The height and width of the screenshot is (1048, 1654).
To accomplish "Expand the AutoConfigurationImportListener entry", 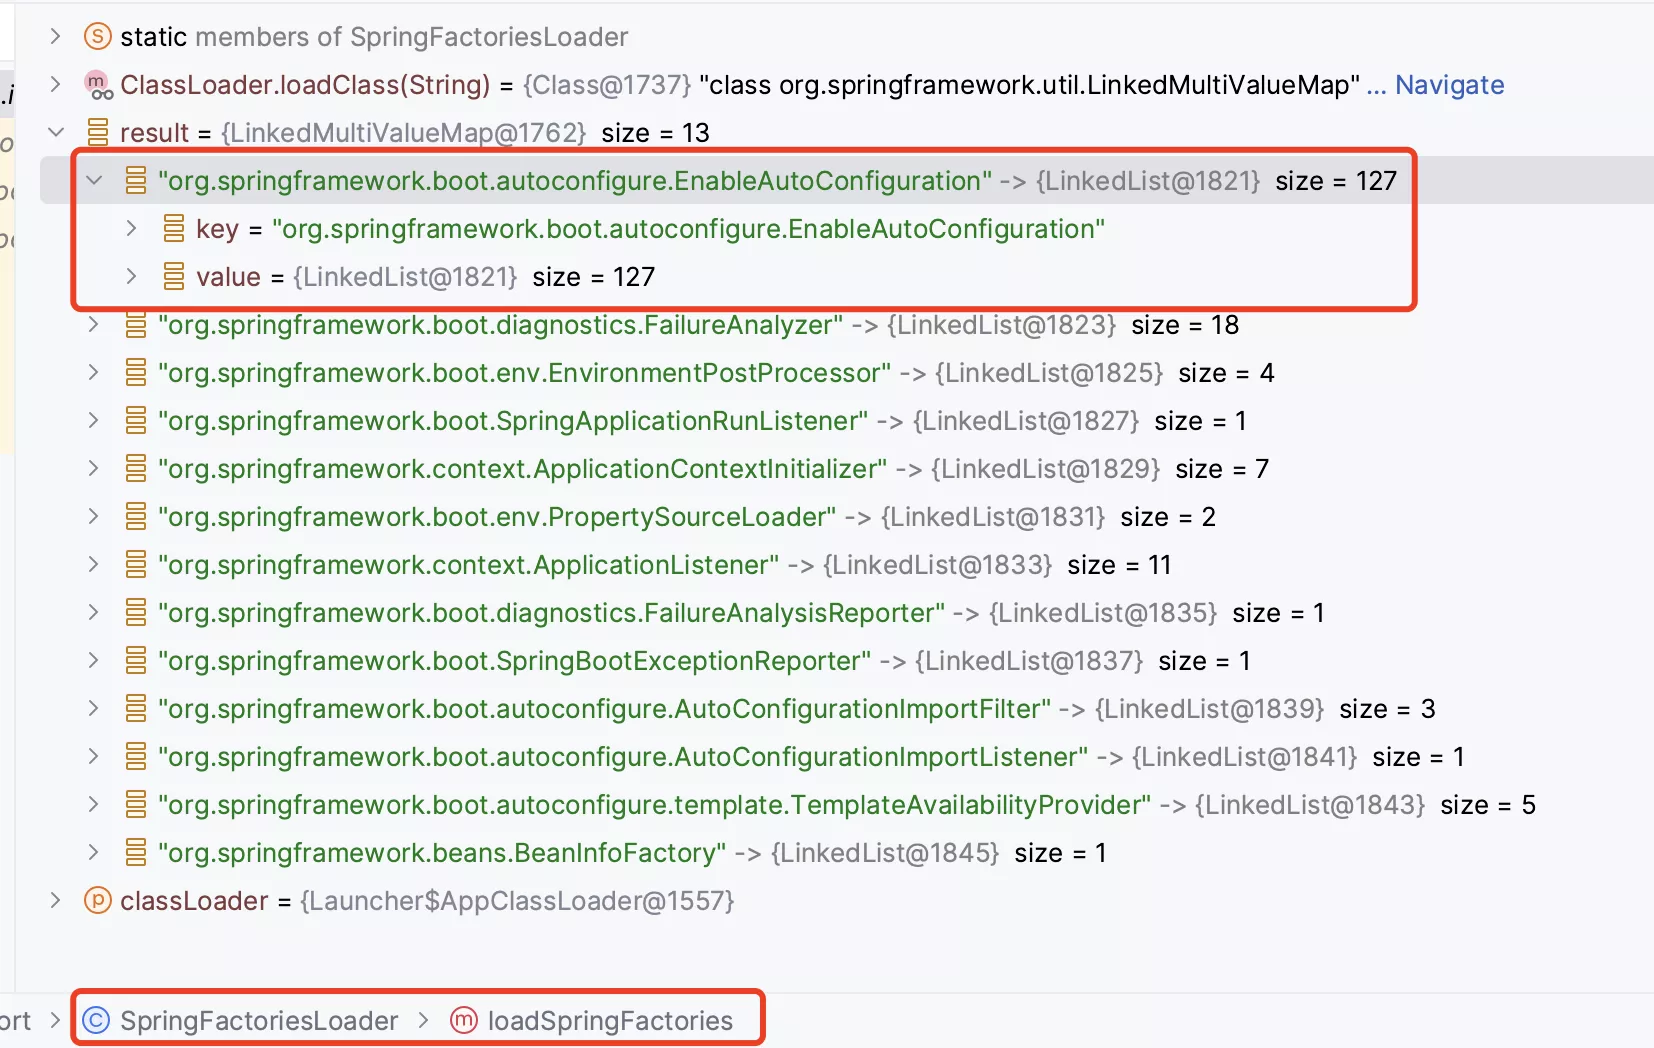I will pyautogui.click(x=94, y=757).
